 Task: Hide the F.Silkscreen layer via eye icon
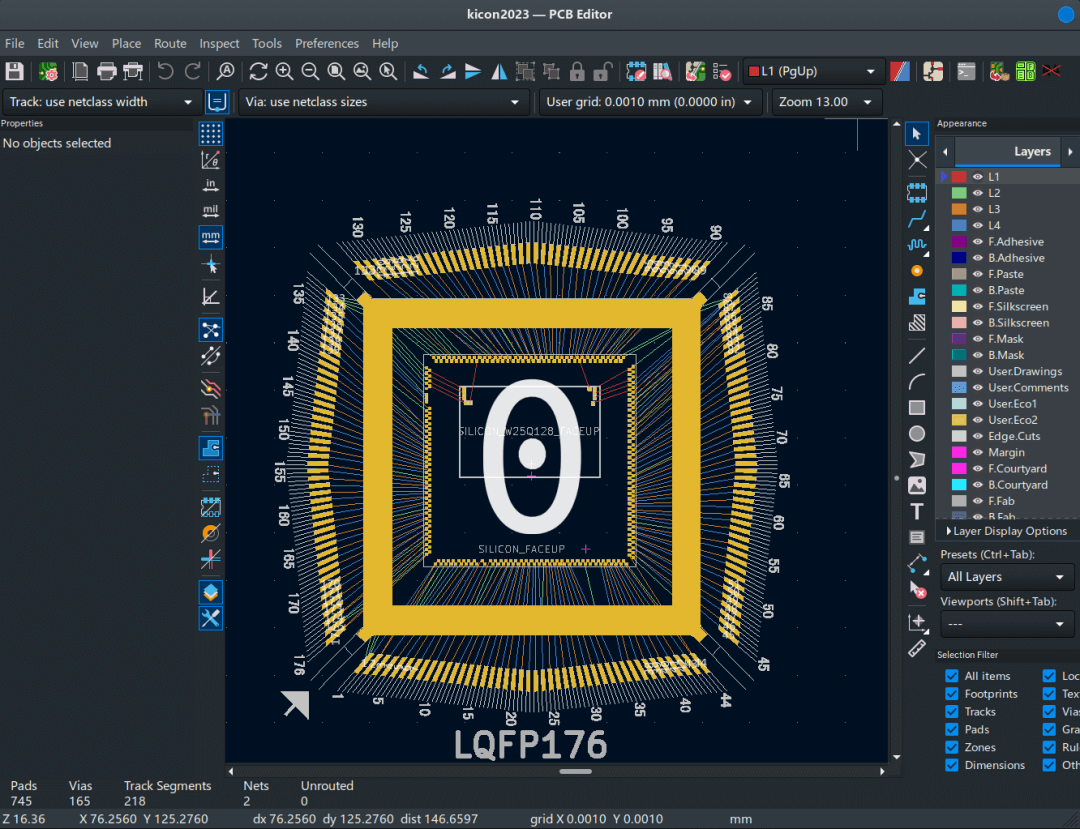coord(978,307)
